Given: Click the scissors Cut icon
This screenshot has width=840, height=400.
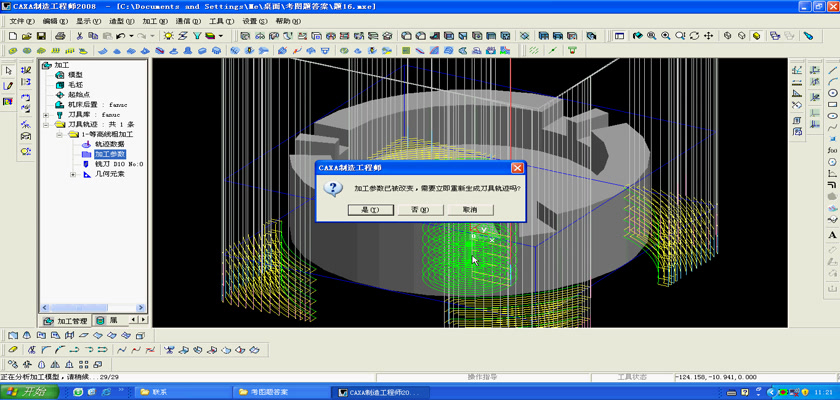Looking at the screenshot, I should click(x=79, y=36).
